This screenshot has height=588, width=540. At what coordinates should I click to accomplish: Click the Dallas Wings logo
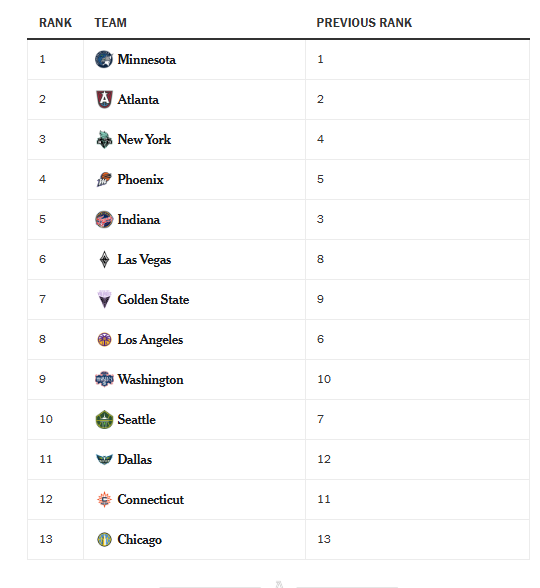coord(104,459)
